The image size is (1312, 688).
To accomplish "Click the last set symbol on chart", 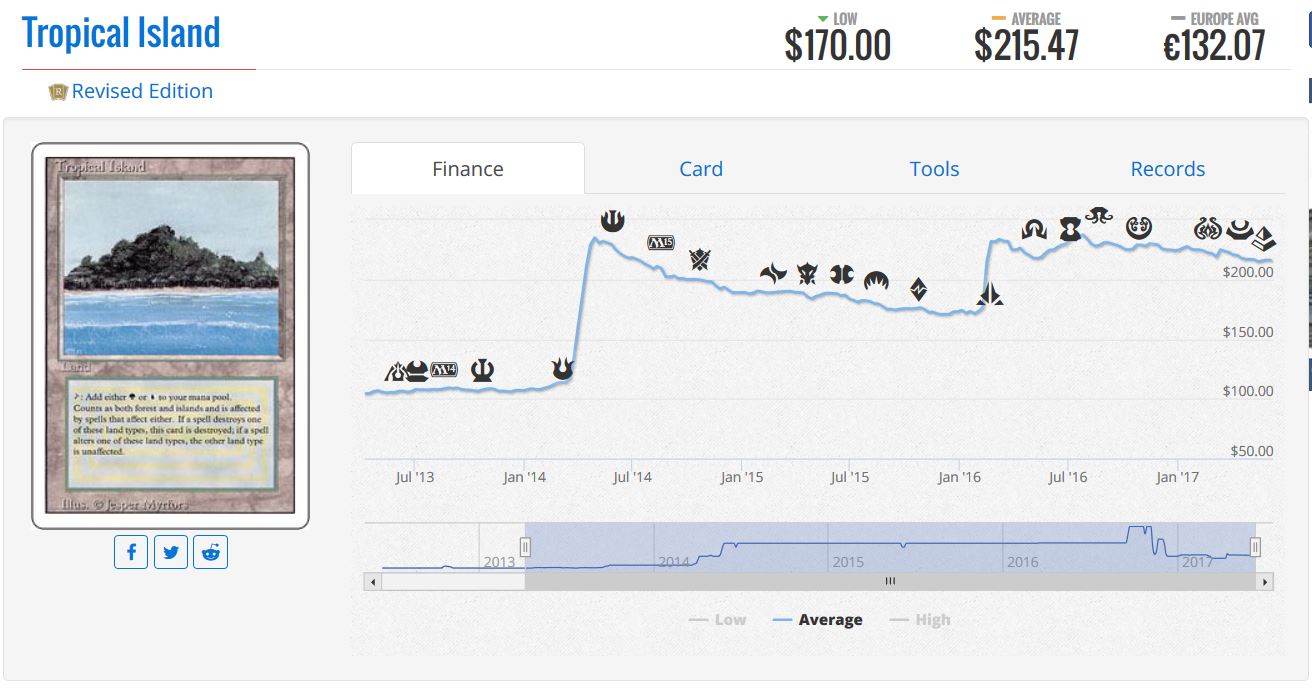I will (1264, 238).
